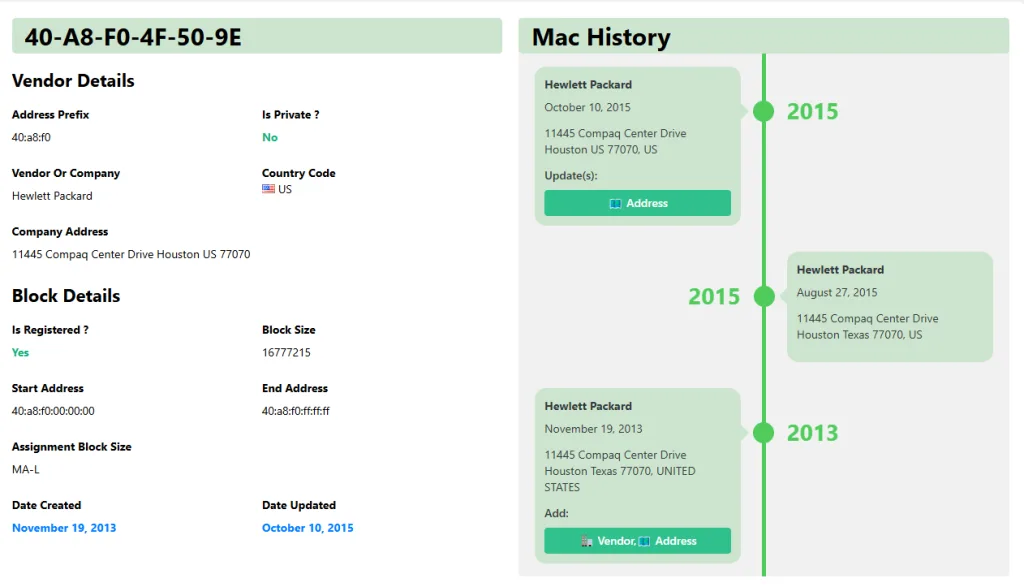The image size is (1024, 587).
Task: Click the Mac History heading
Action: point(598,36)
